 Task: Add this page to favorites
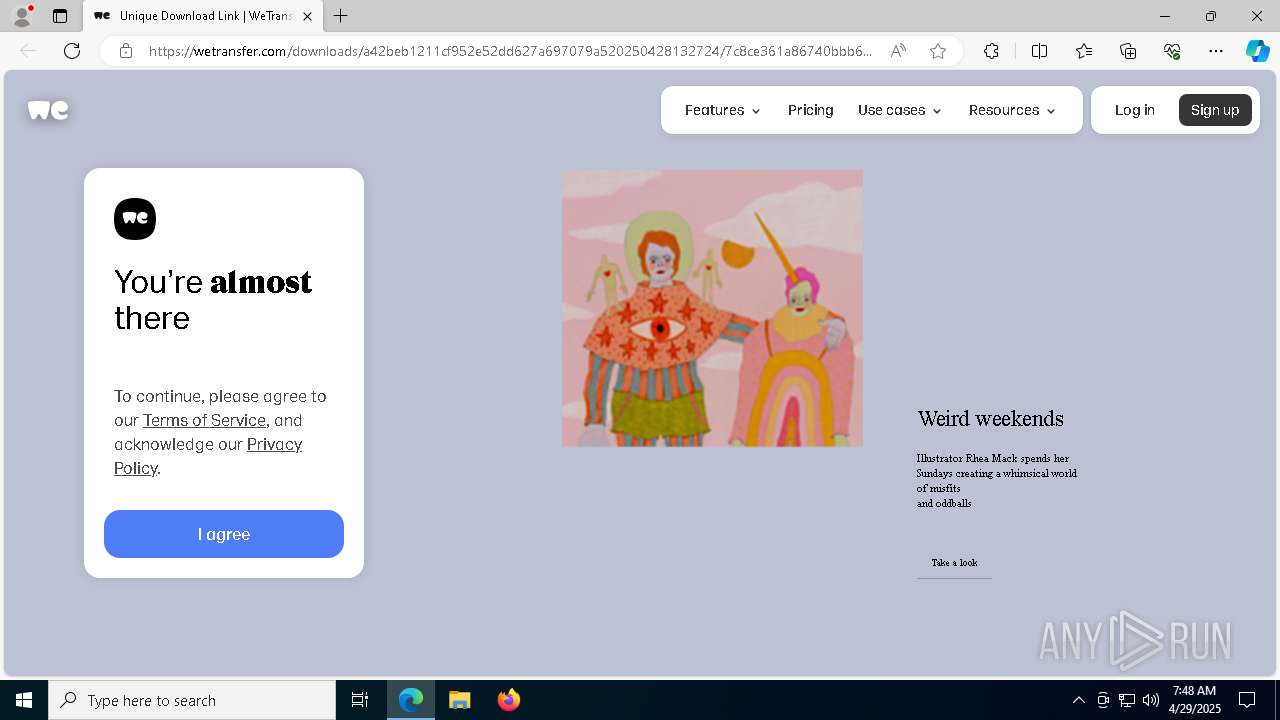pyautogui.click(x=938, y=51)
